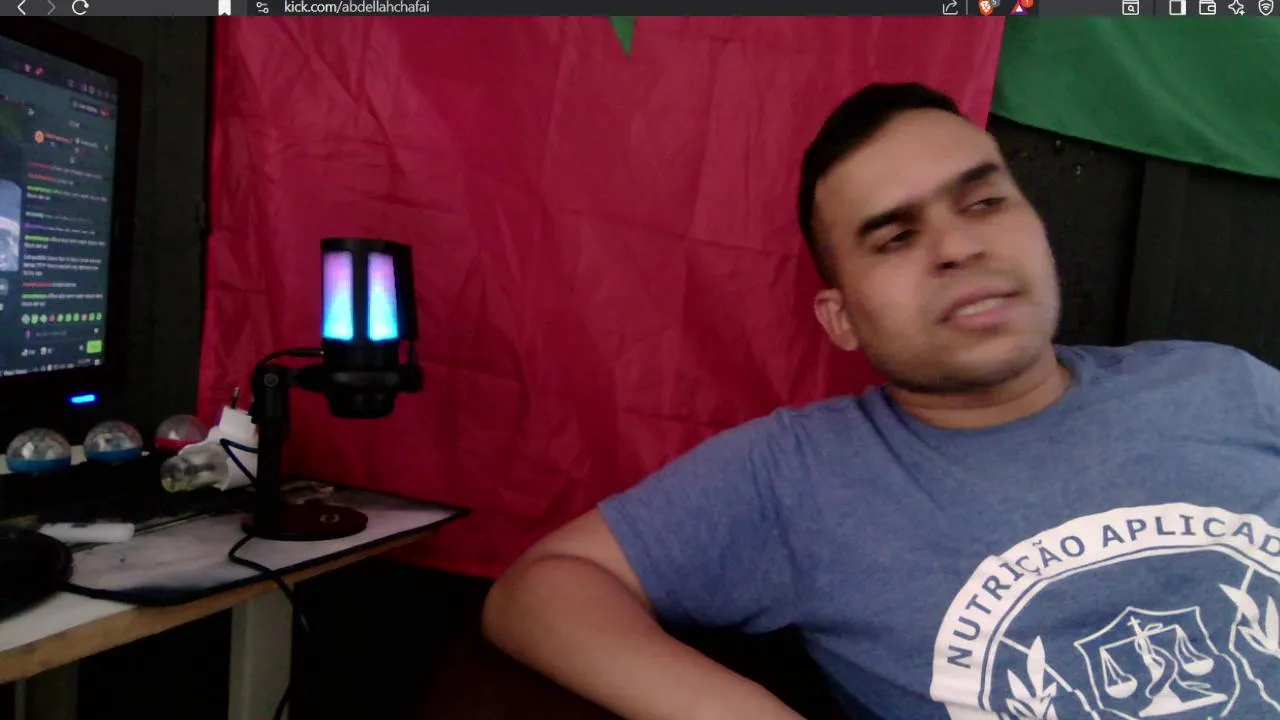Open the tab search icon in toolbar
1280x720 pixels.
[x=1130, y=7]
